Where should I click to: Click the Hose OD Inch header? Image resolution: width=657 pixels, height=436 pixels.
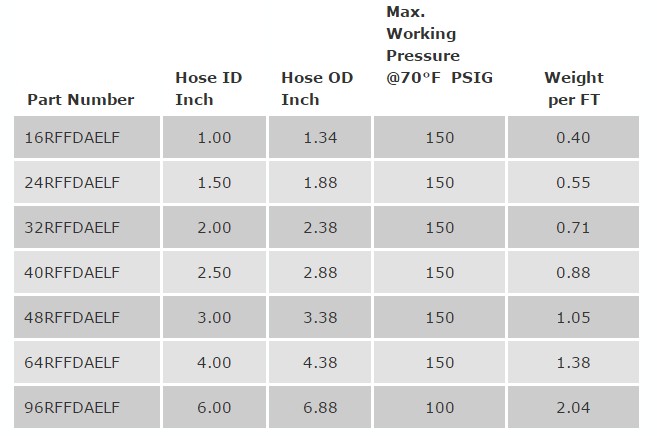pos(317,88)
